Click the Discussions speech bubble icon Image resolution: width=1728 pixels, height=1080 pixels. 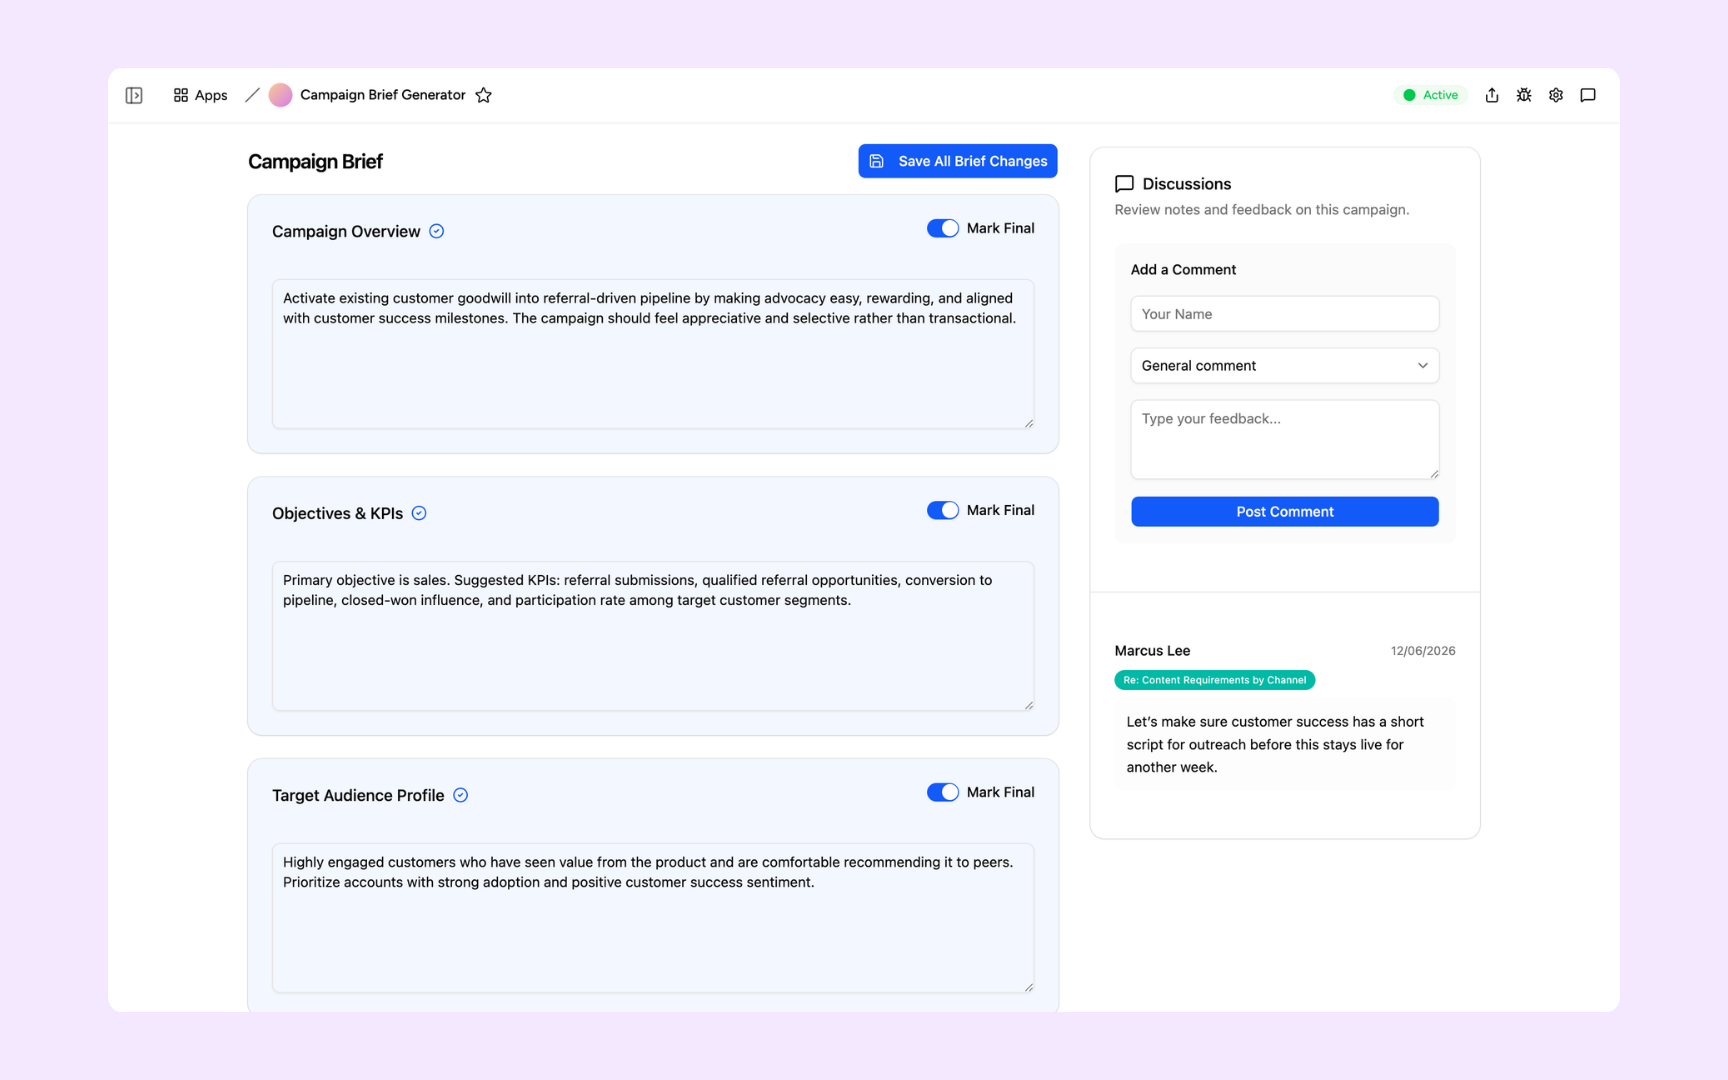pos(1124,184)
